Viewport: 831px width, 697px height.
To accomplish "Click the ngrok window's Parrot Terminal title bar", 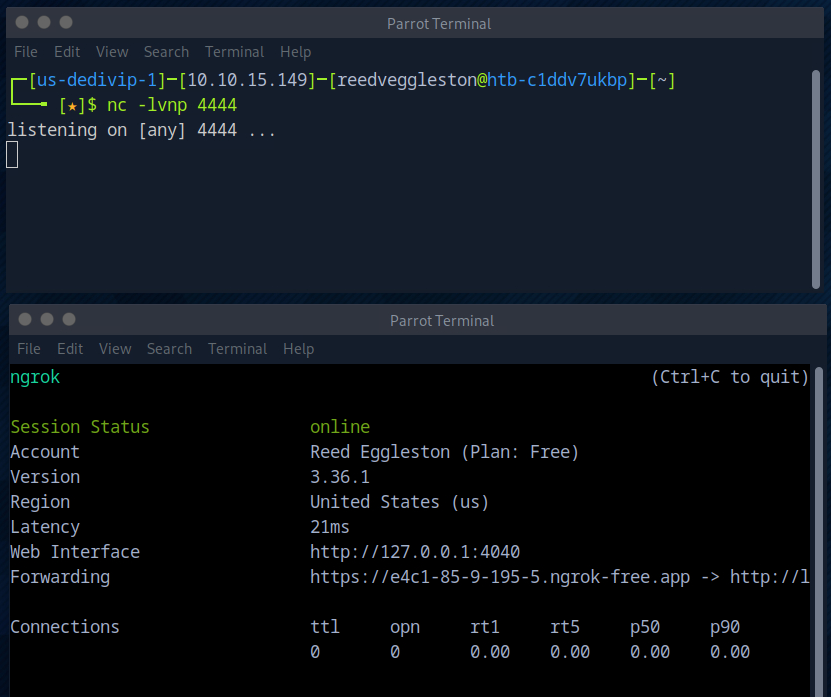I will 442,320.
